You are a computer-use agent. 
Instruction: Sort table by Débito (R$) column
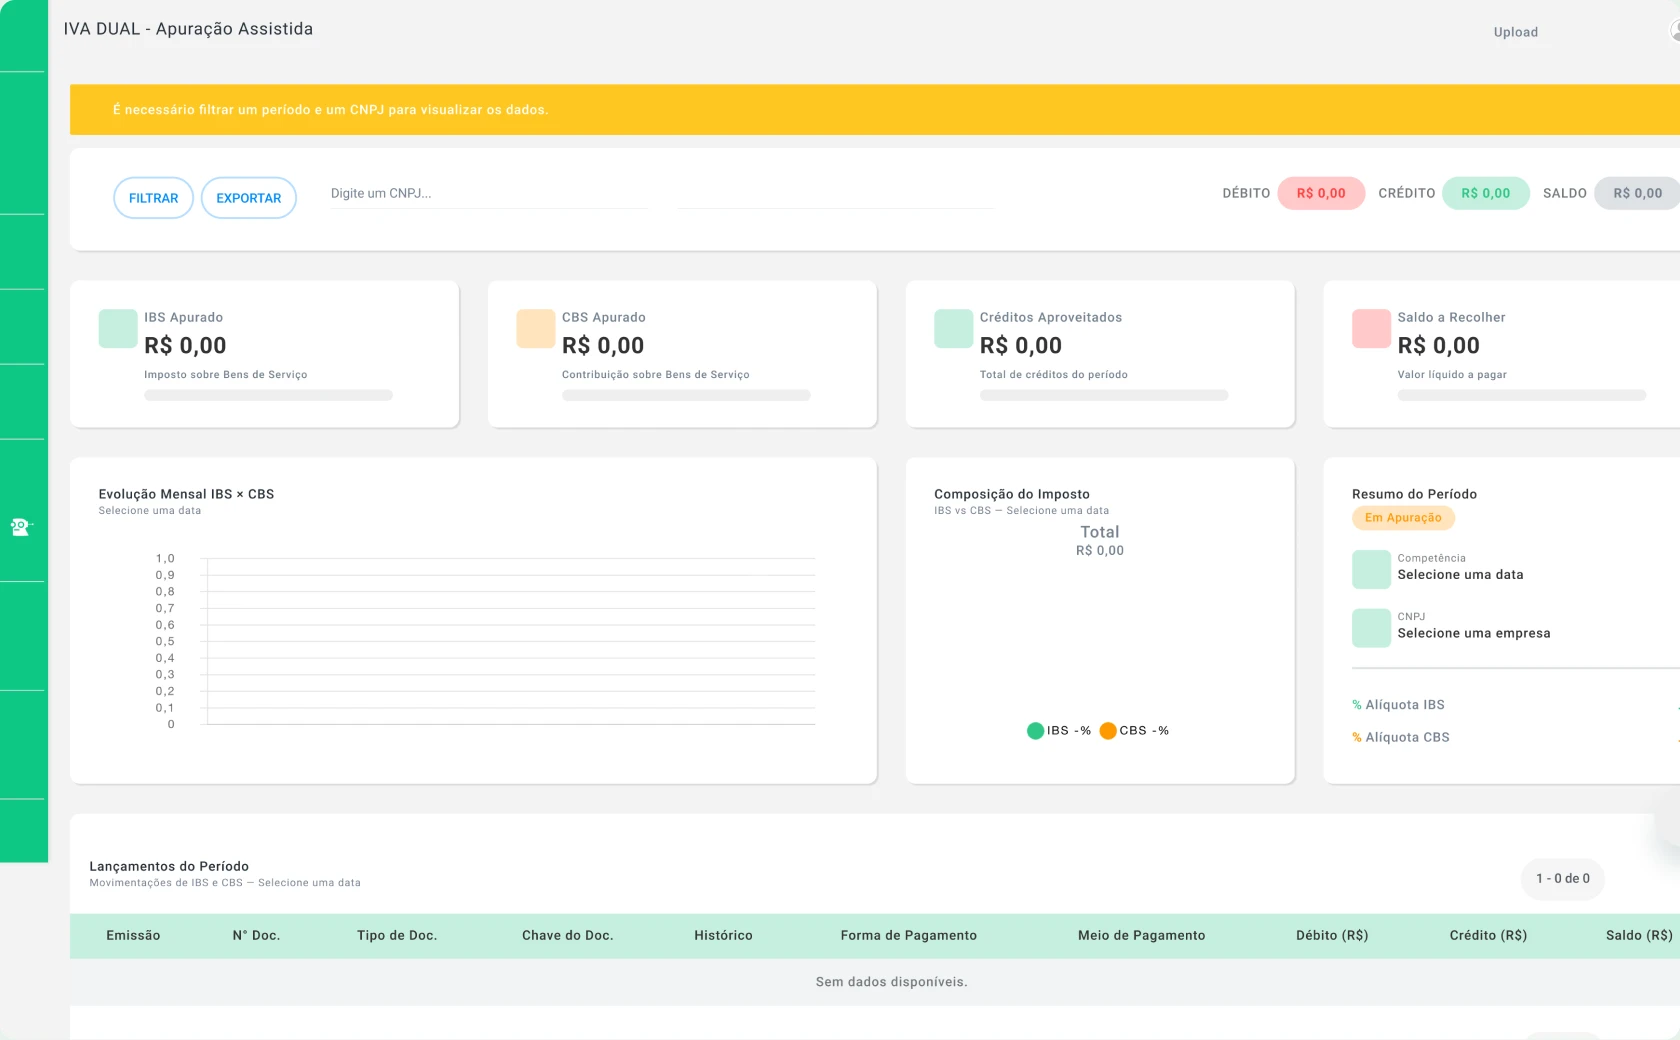(1332, 936)
